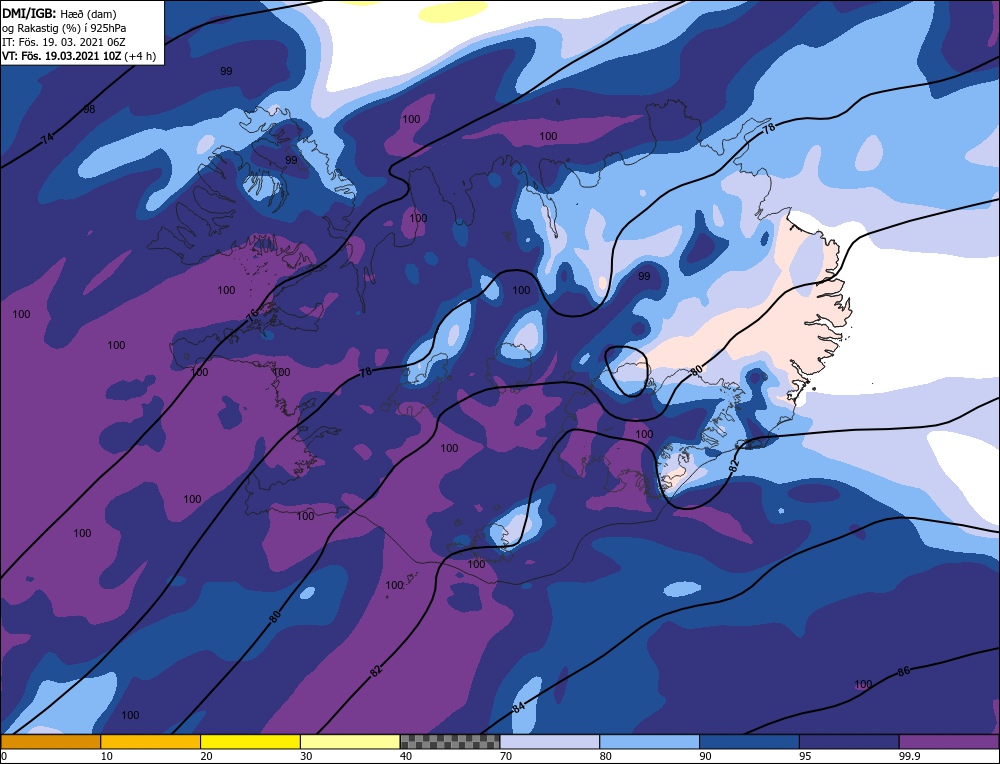The image size is (1000, 764).
Task: Select the lavender 70–80 legend swatch
Action: click(x=550, y=742)
